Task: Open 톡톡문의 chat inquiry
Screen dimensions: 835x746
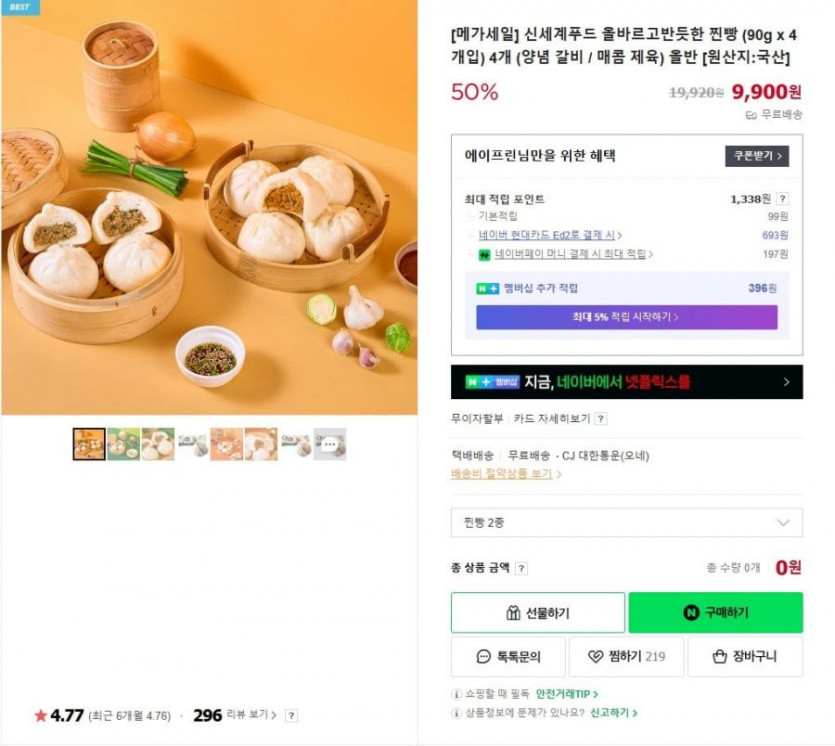Action: 508,657
